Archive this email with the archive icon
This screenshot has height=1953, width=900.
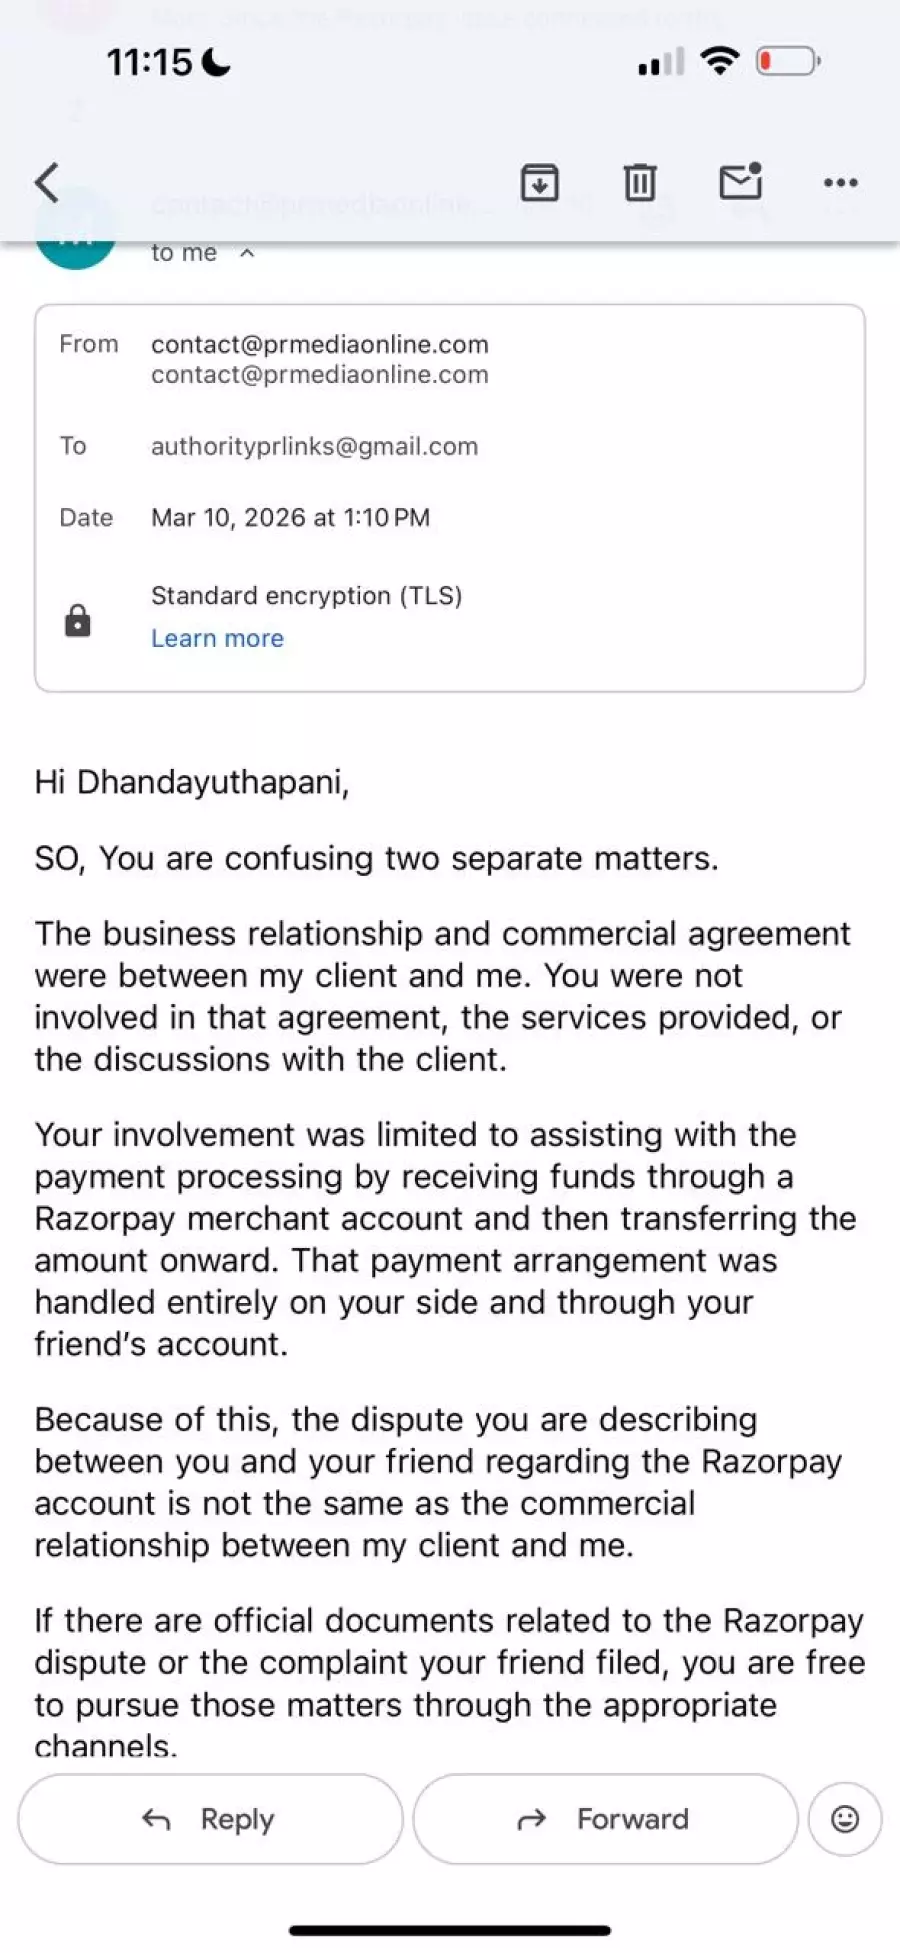pyautogui.click(x=539, y=182)
